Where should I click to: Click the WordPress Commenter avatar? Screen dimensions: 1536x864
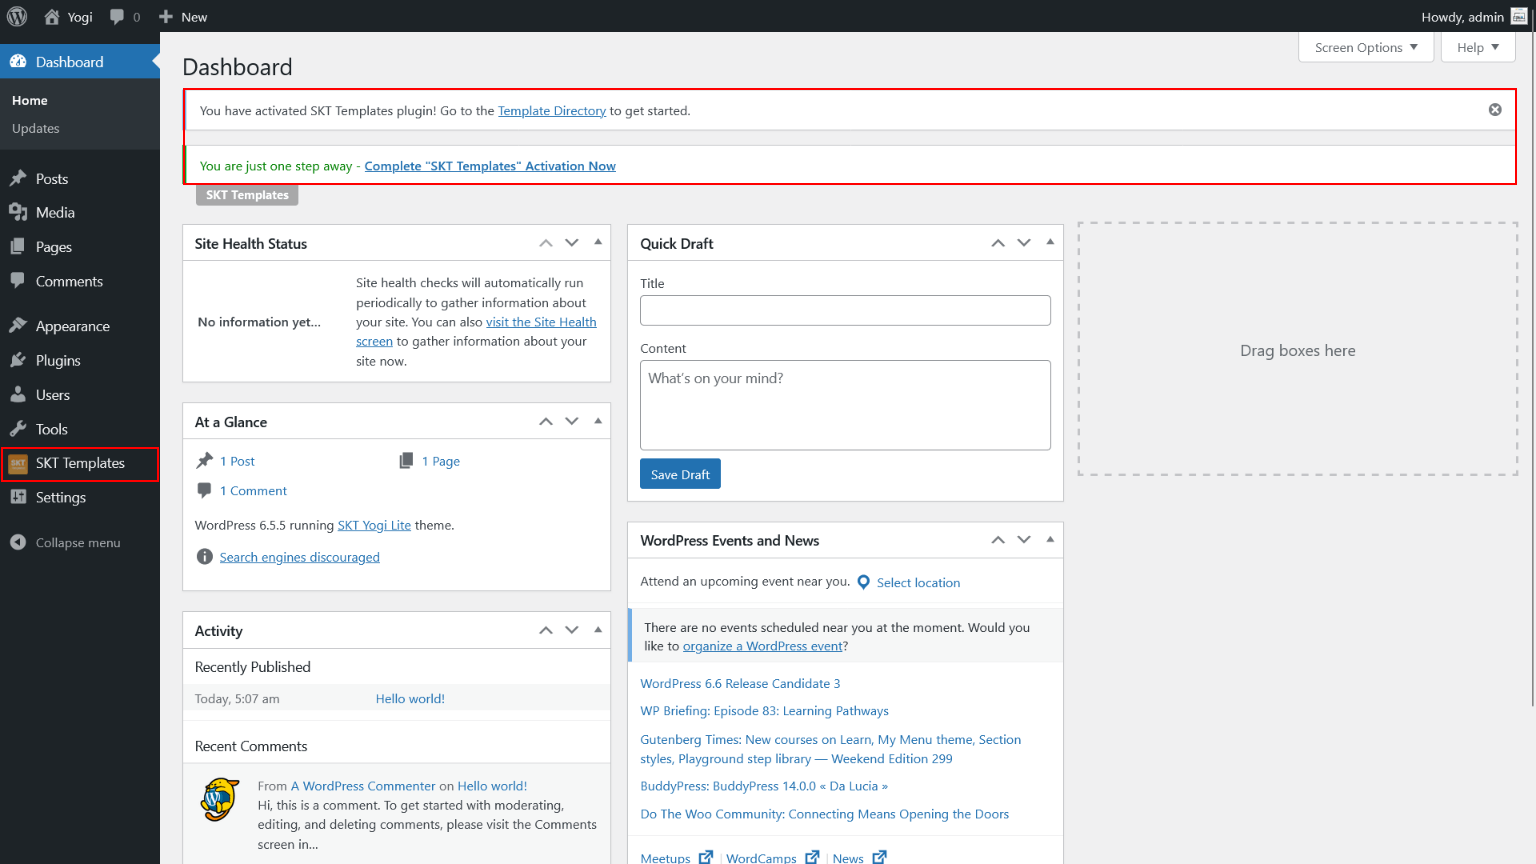pyautogui.click(x=220, y=800)
